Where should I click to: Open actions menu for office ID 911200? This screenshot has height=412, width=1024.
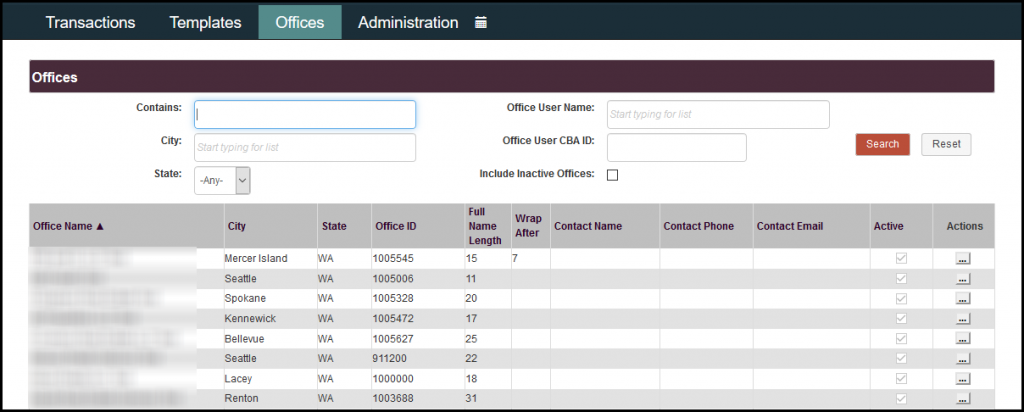[x=963, y=358]
